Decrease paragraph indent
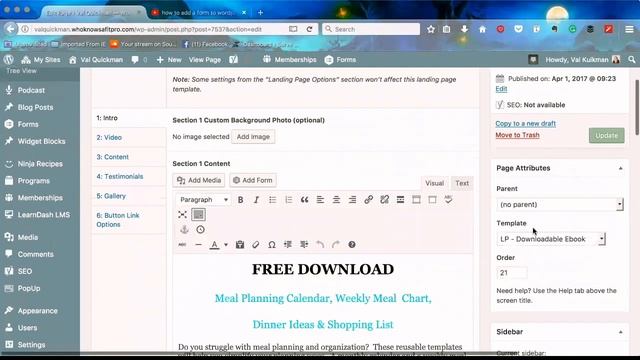This screenshot has height=360, width=640. (288, 244)
